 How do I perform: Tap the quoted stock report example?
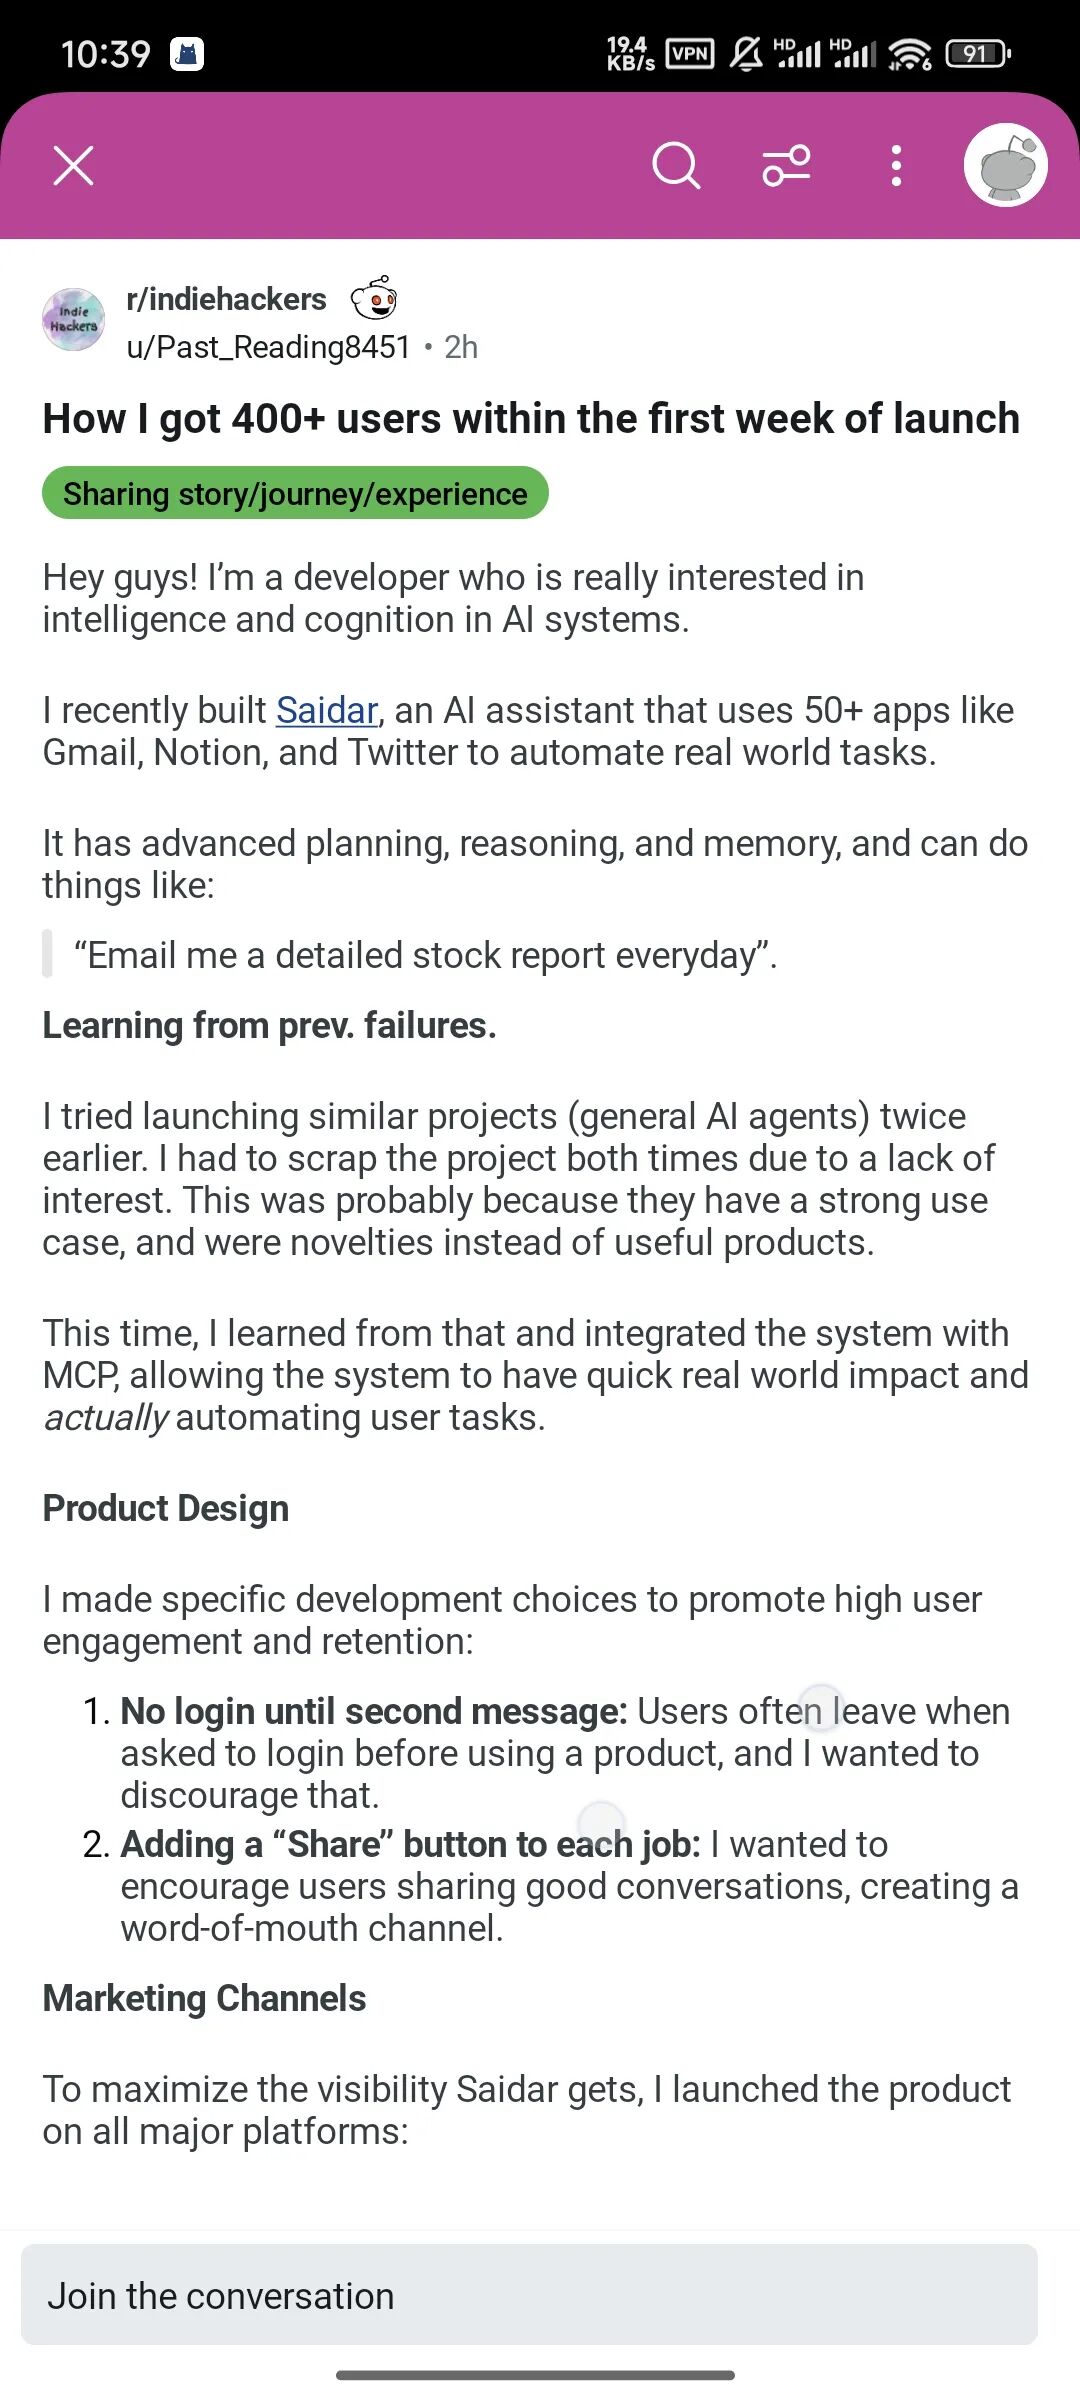pos(426,955)
